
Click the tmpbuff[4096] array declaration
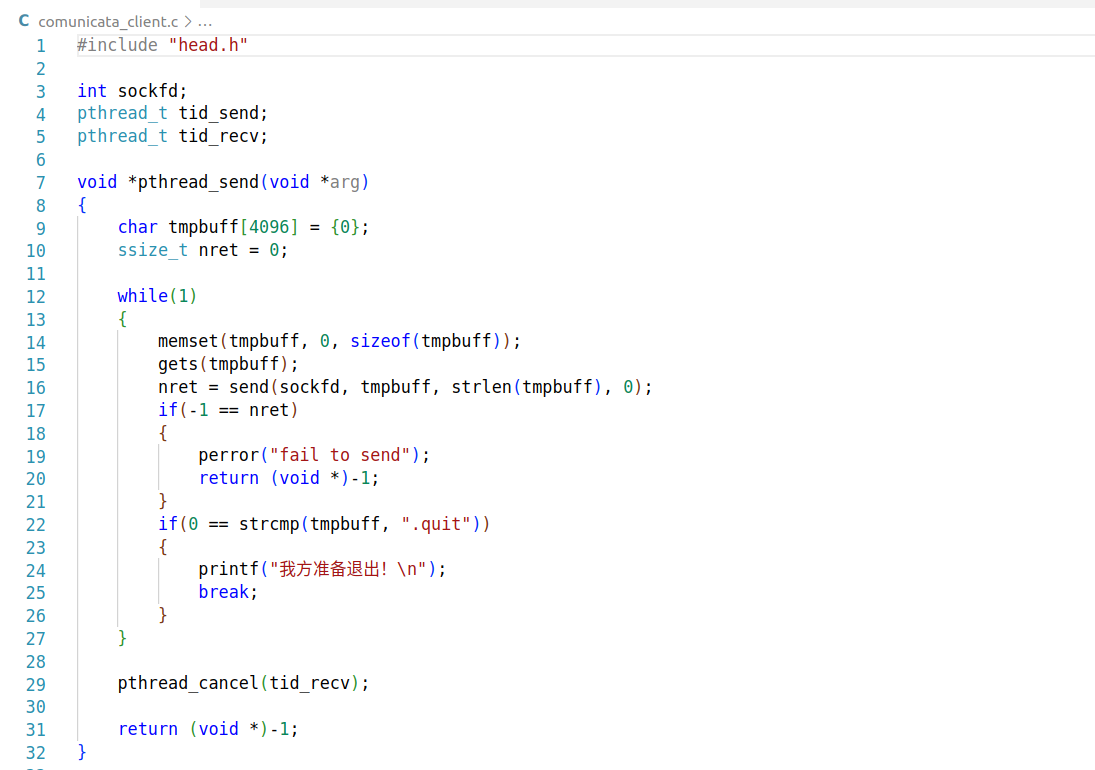pos(233,227)
